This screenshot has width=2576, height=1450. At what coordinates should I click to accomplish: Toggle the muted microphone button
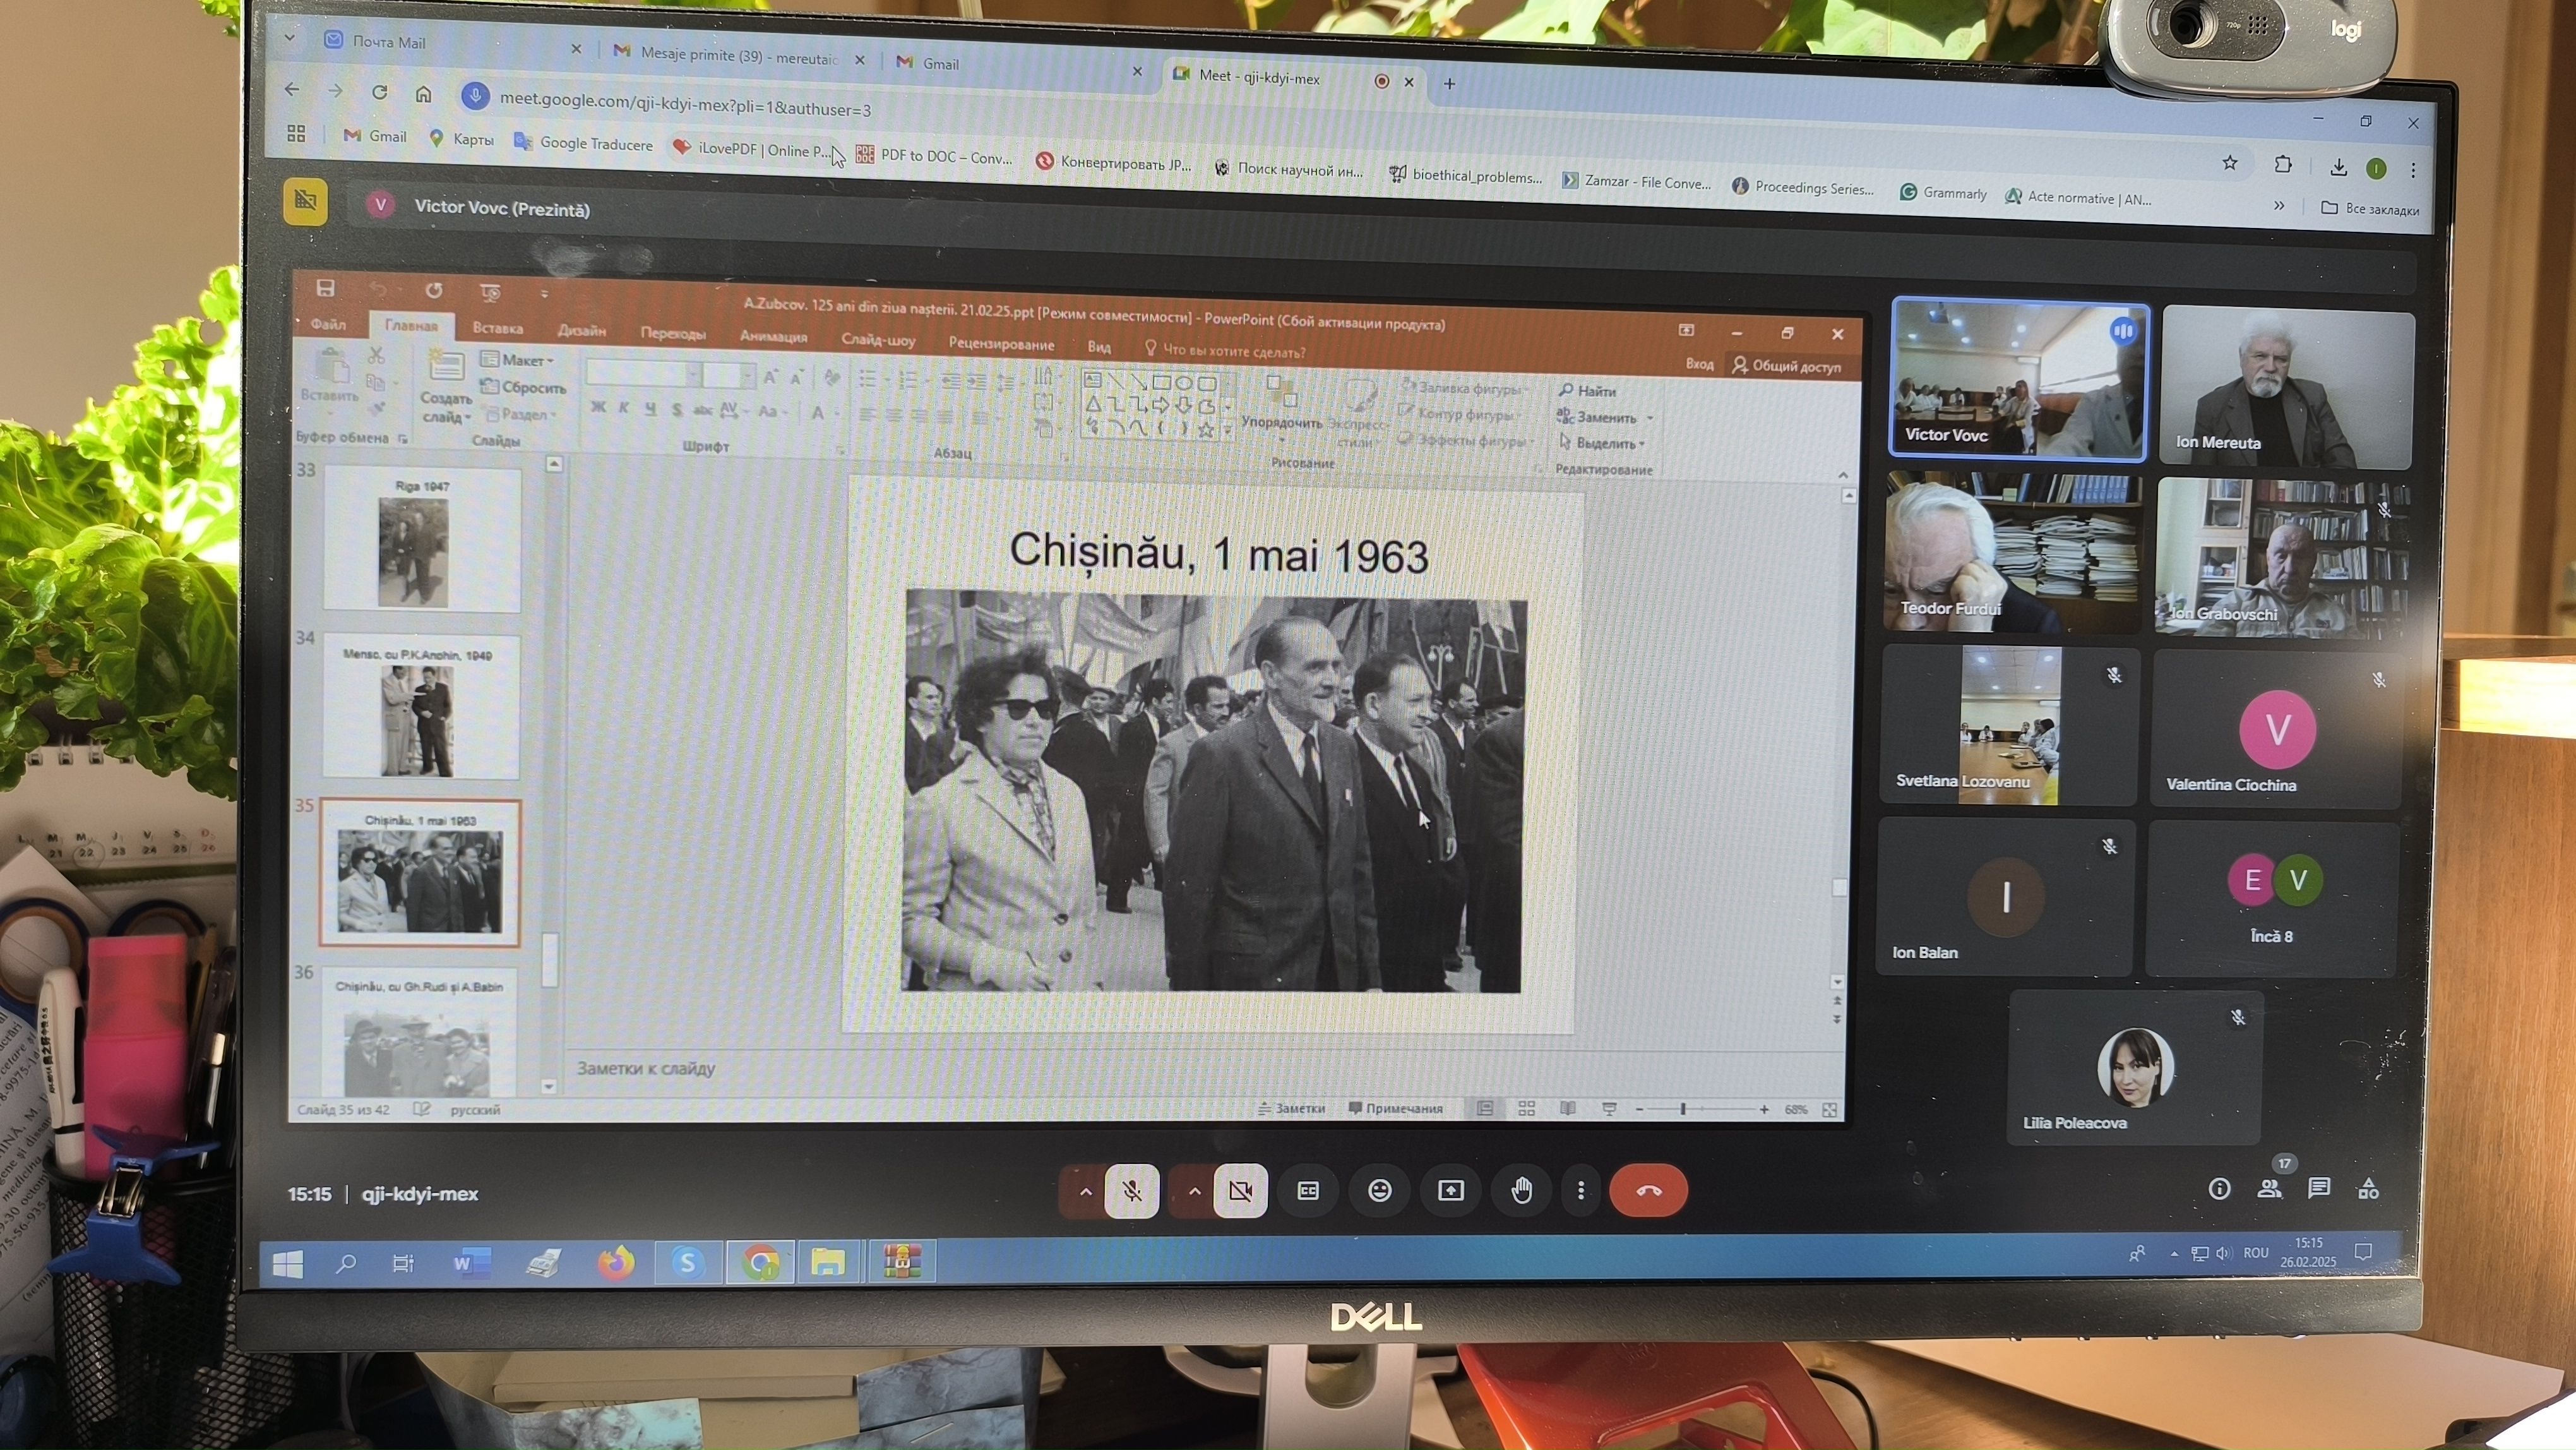1131,1190
